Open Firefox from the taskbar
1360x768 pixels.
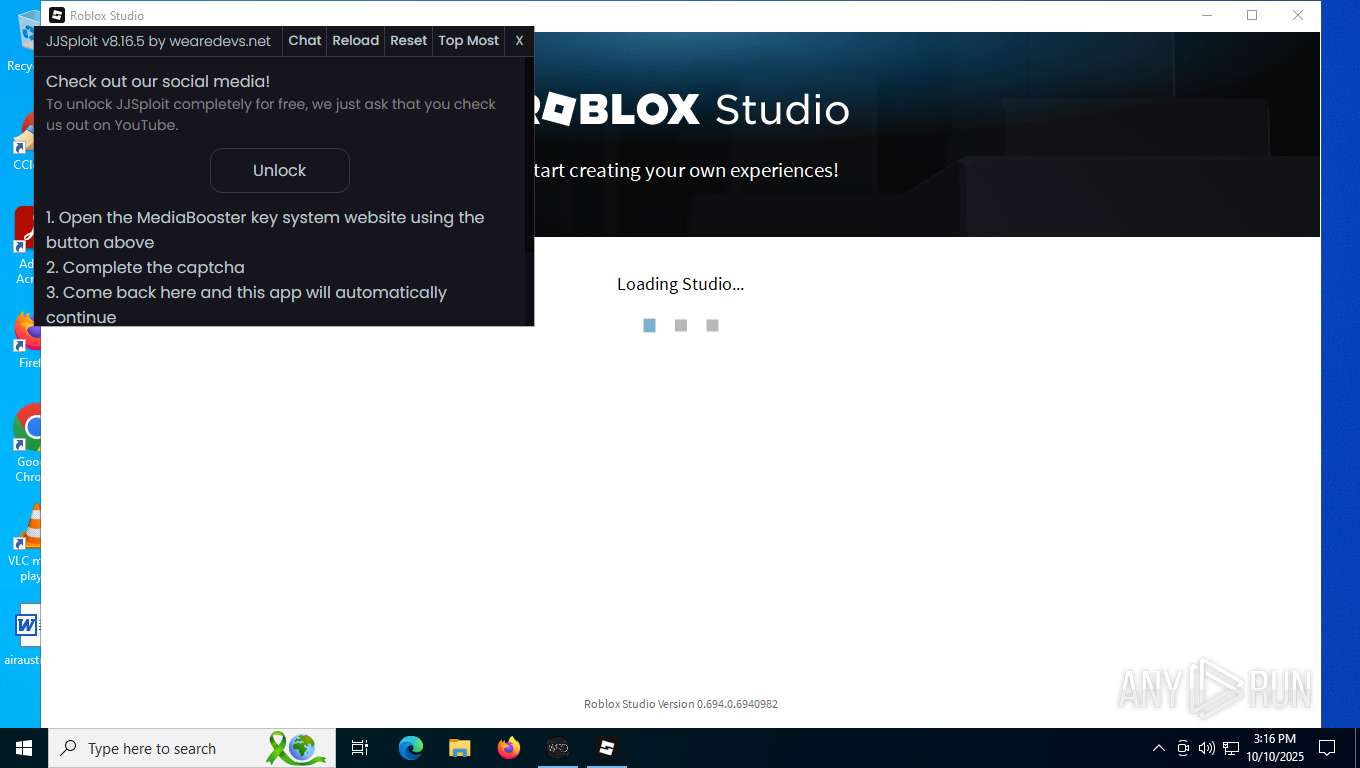point(509,748)
